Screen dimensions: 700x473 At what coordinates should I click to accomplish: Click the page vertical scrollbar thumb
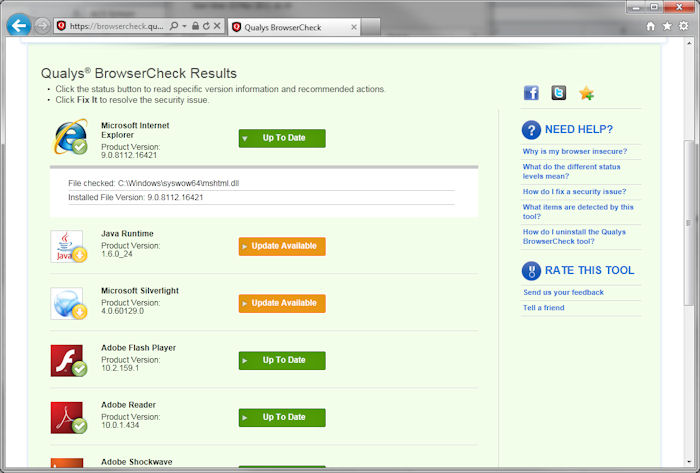tap(689, 223)
